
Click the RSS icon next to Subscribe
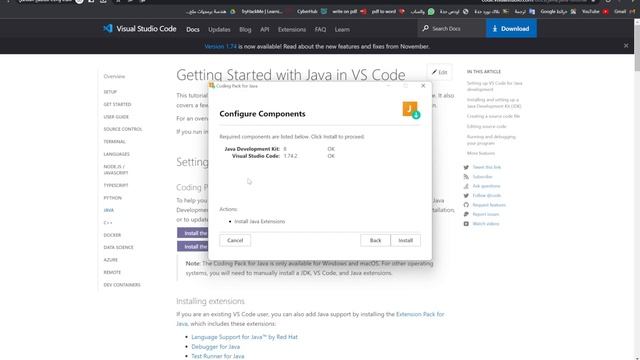pyautogui.click(x=466, y=177)
